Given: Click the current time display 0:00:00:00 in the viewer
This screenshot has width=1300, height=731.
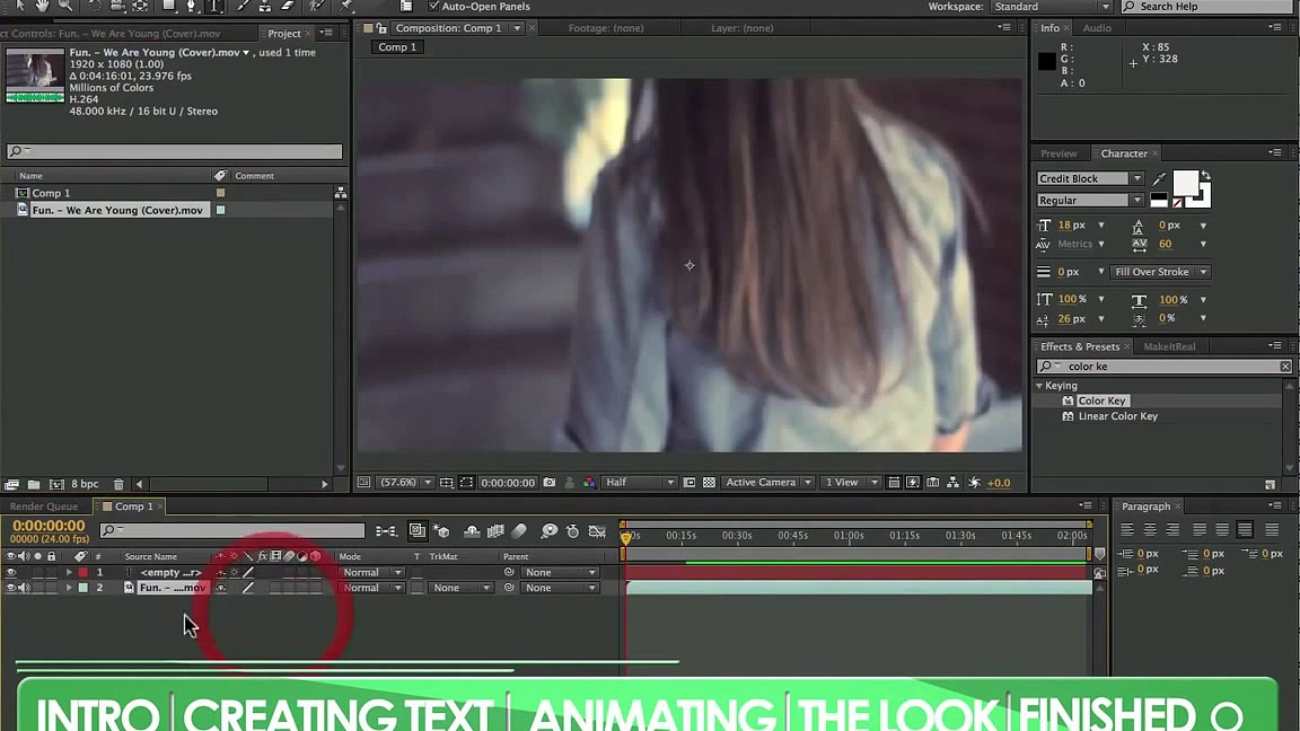Looking at the screenshot, I should point(507,483).
